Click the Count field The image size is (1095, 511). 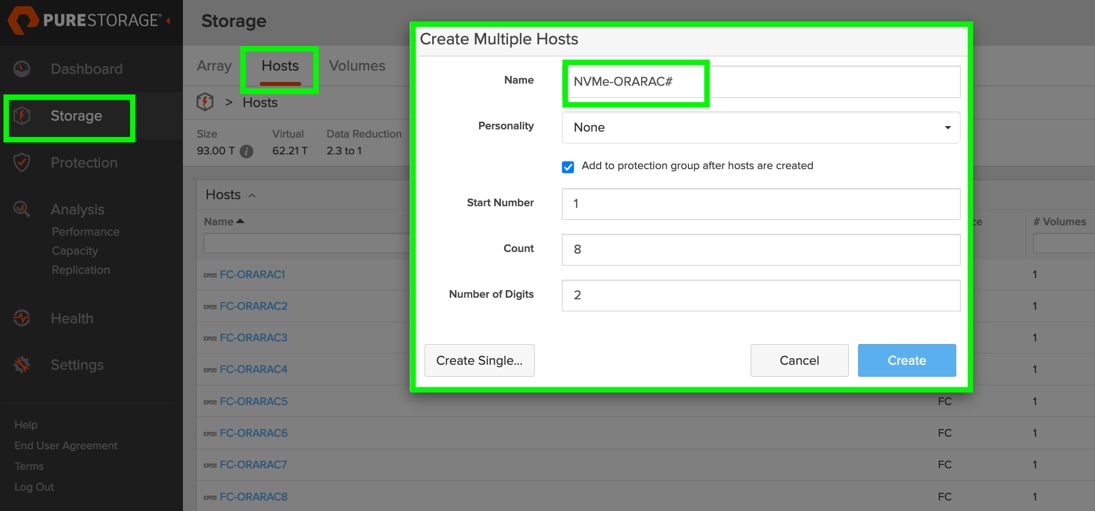point(761,249)
